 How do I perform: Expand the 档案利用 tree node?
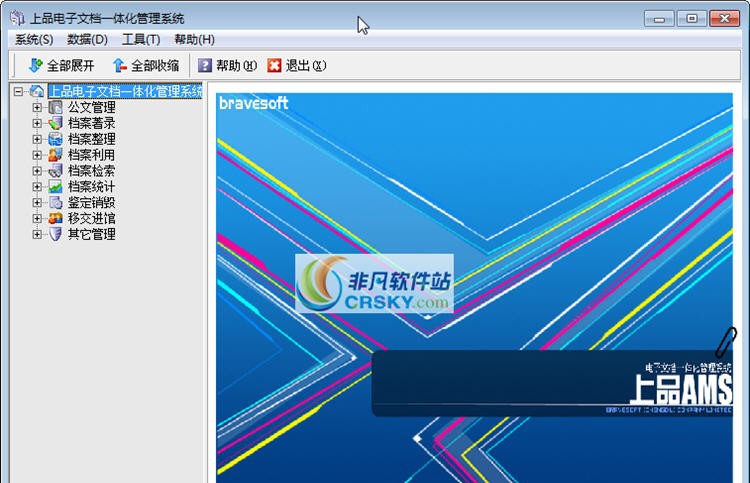(x=37, y=155)
